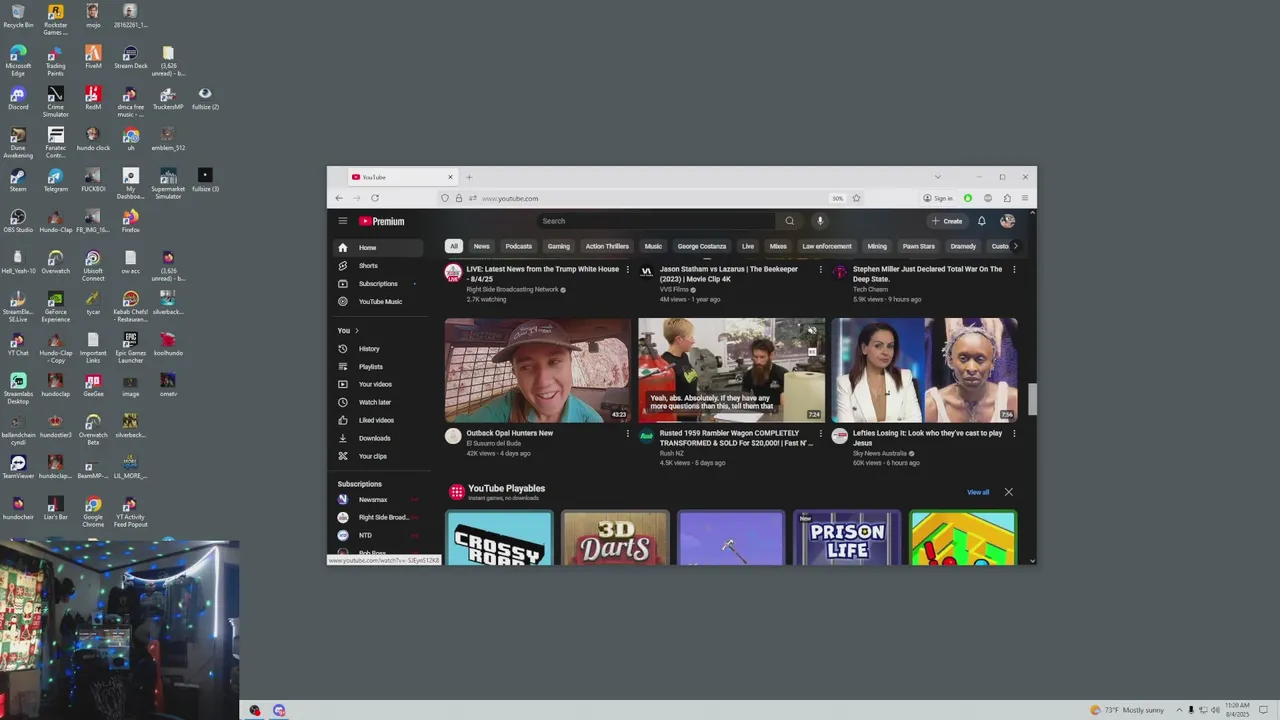The height and width of the screenshot is (720, 1280).
Task: Open Downloads in the sidebar
Action: 378,438
